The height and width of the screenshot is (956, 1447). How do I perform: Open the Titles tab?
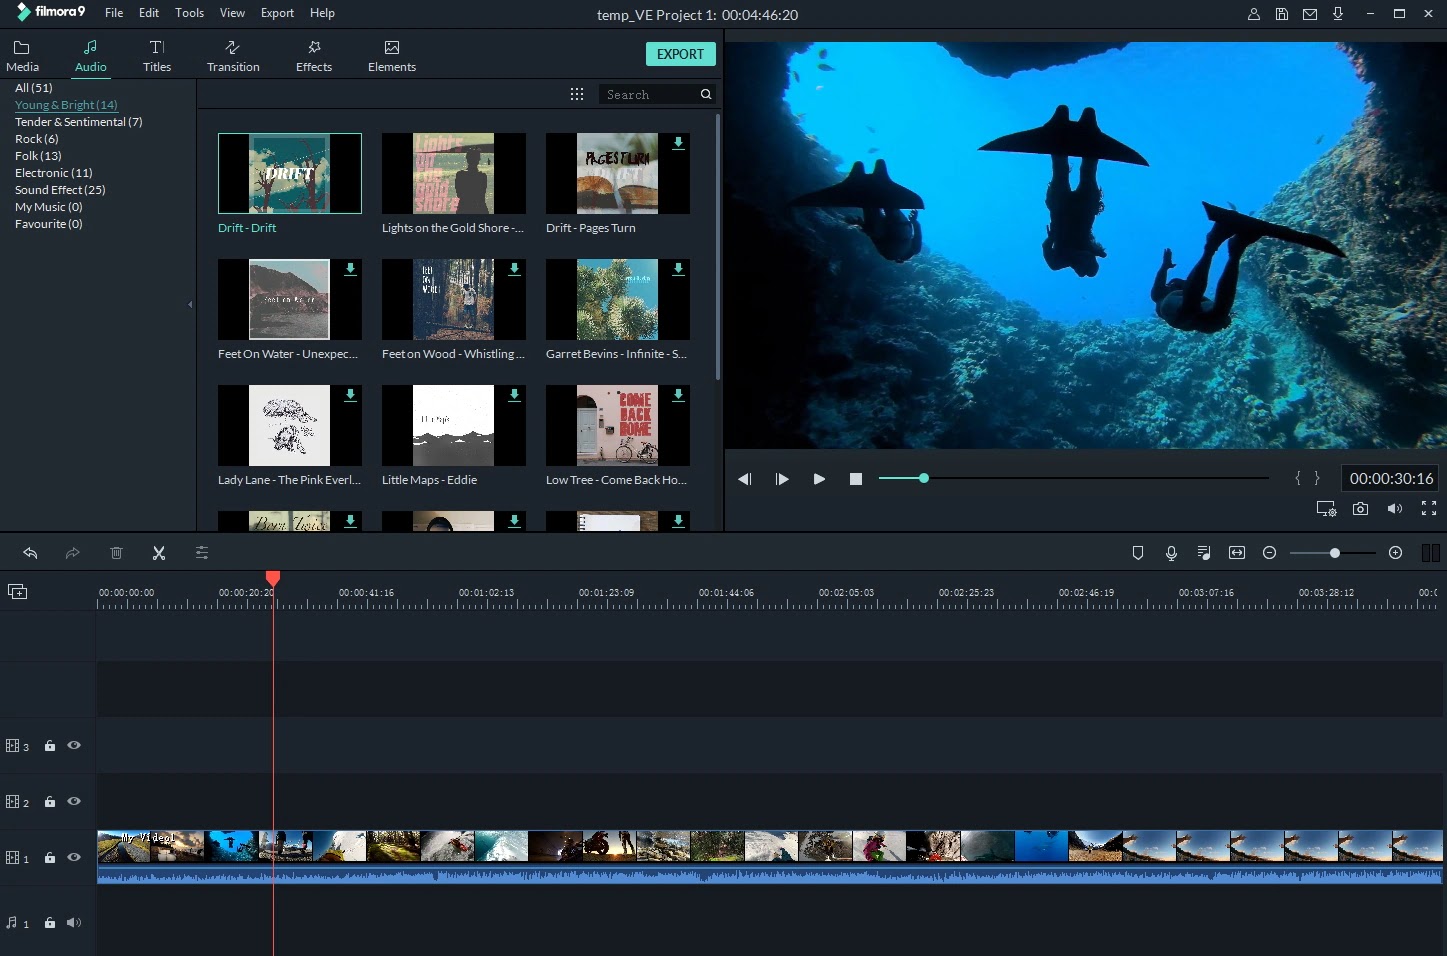(x=157, y=54)
